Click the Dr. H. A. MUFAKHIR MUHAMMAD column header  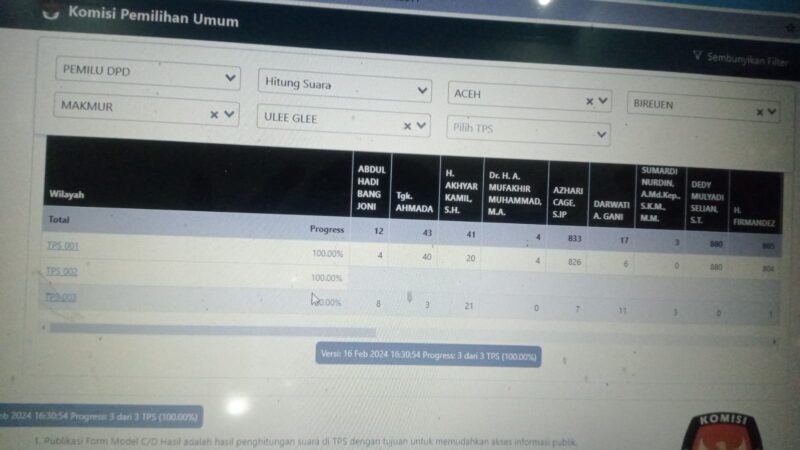pos(515,194)
